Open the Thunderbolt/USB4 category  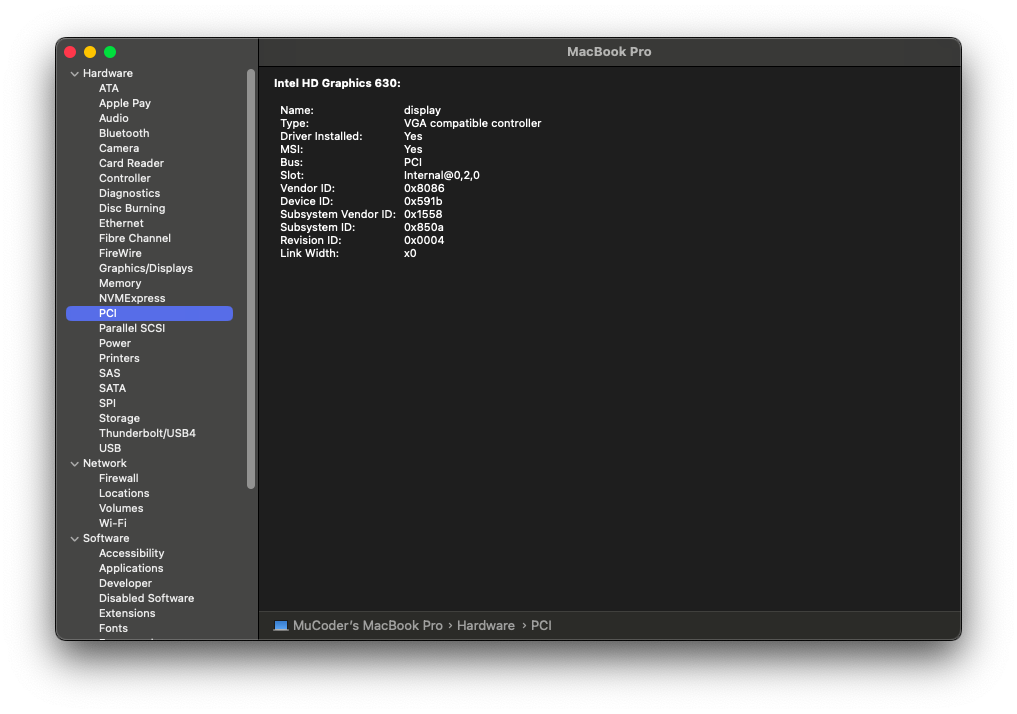pyautogui.click(x=147, y=433)
